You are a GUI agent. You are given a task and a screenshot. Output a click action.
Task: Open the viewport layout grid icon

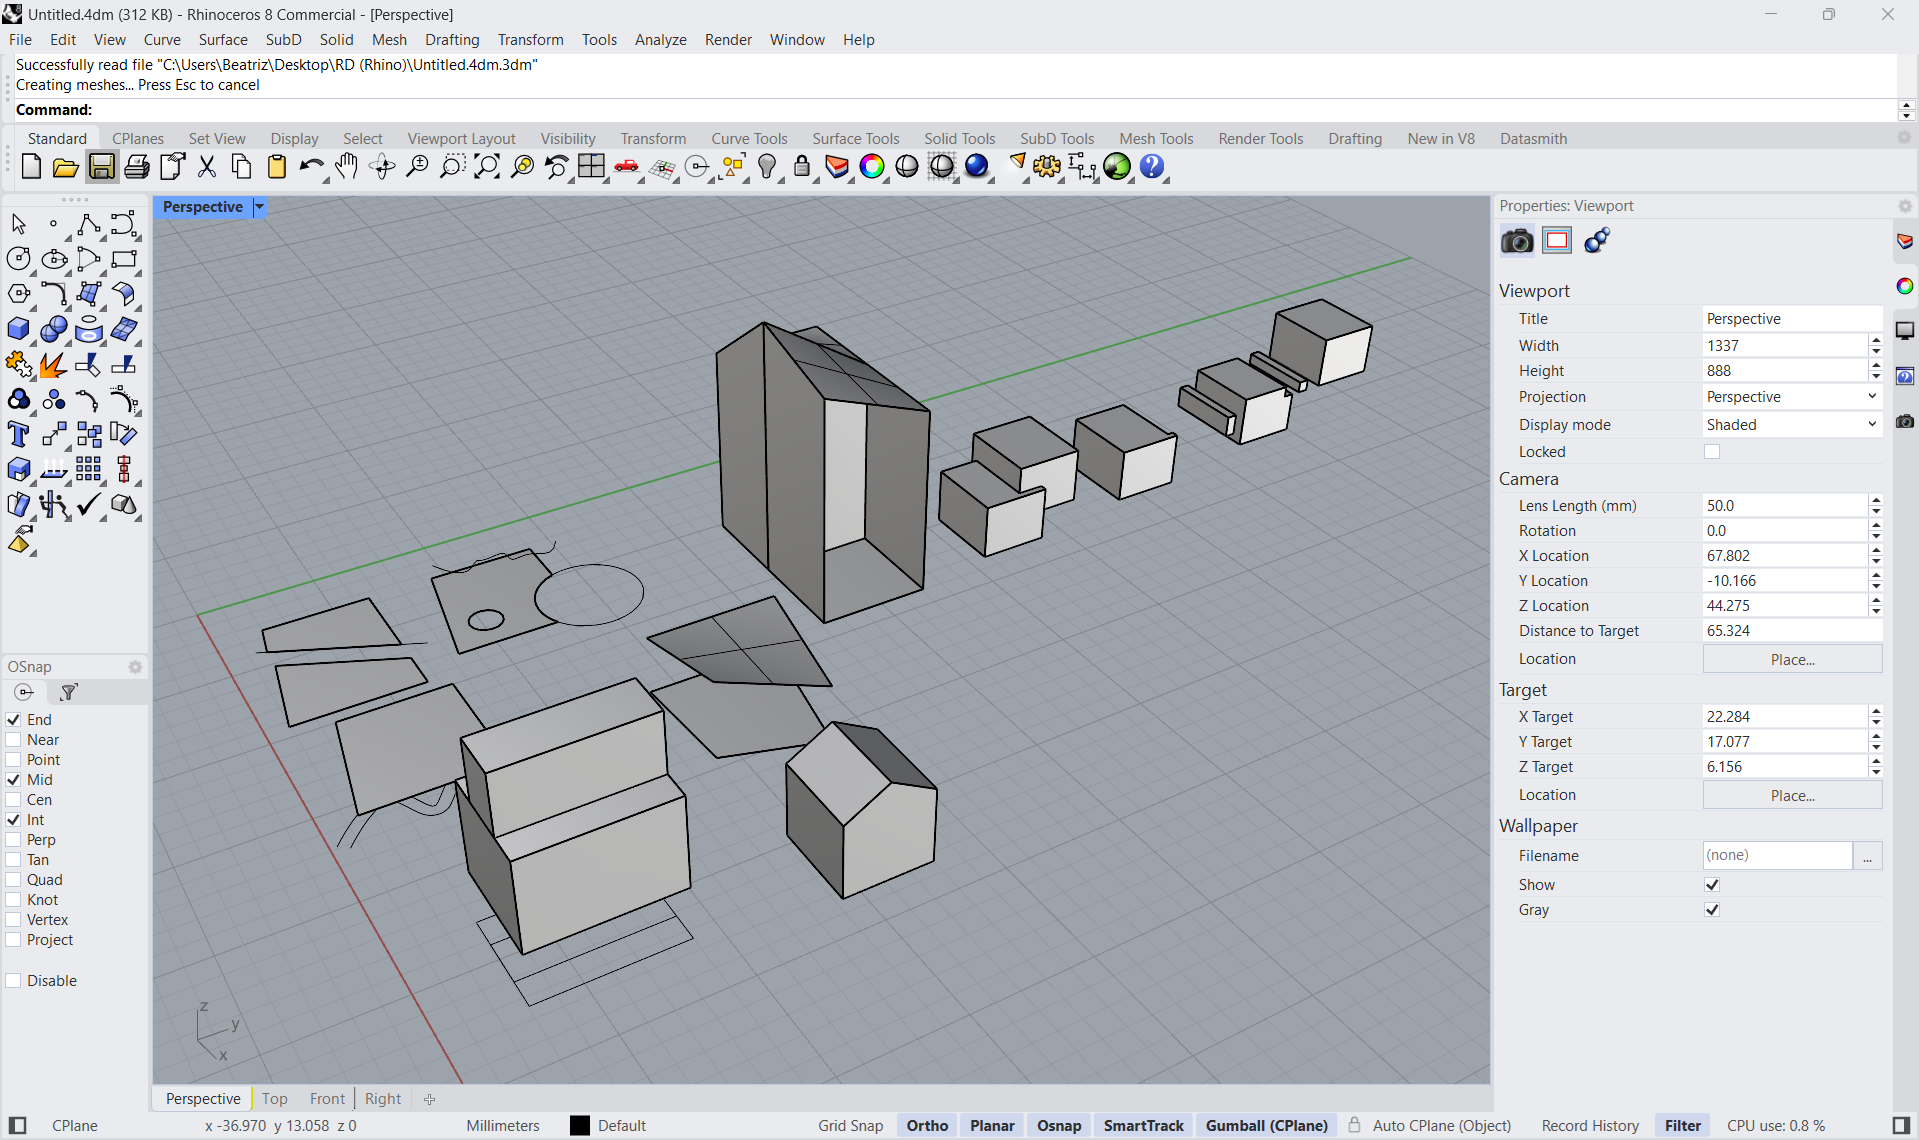[592, 167]
